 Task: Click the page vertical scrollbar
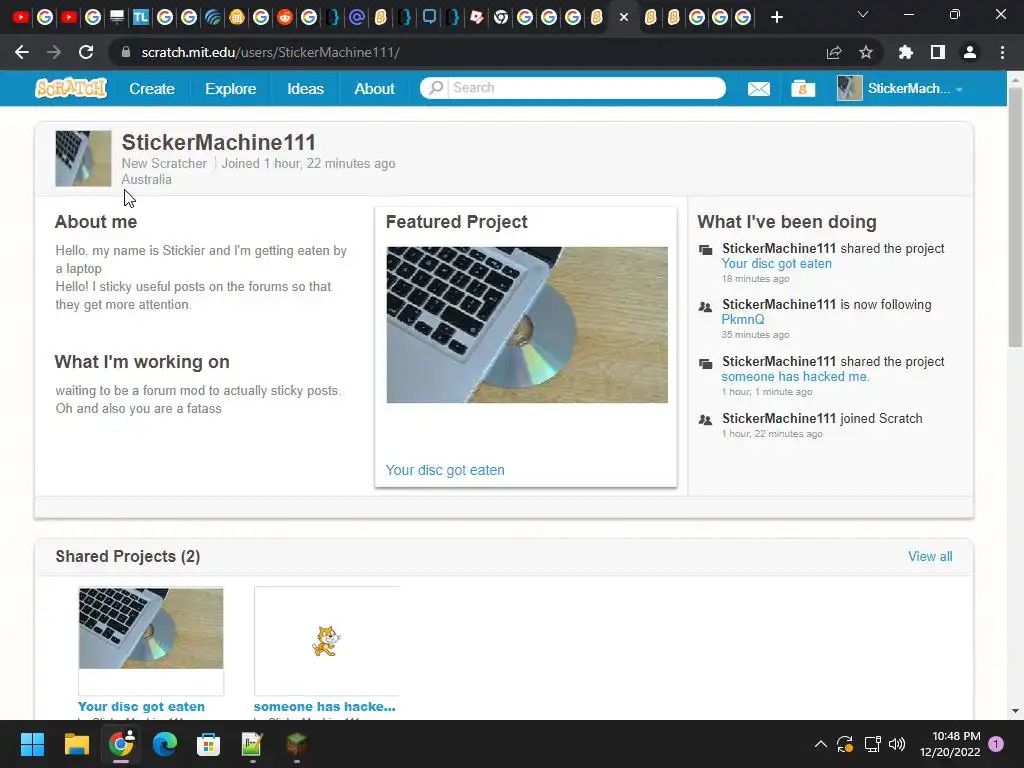coord(1015,216)
